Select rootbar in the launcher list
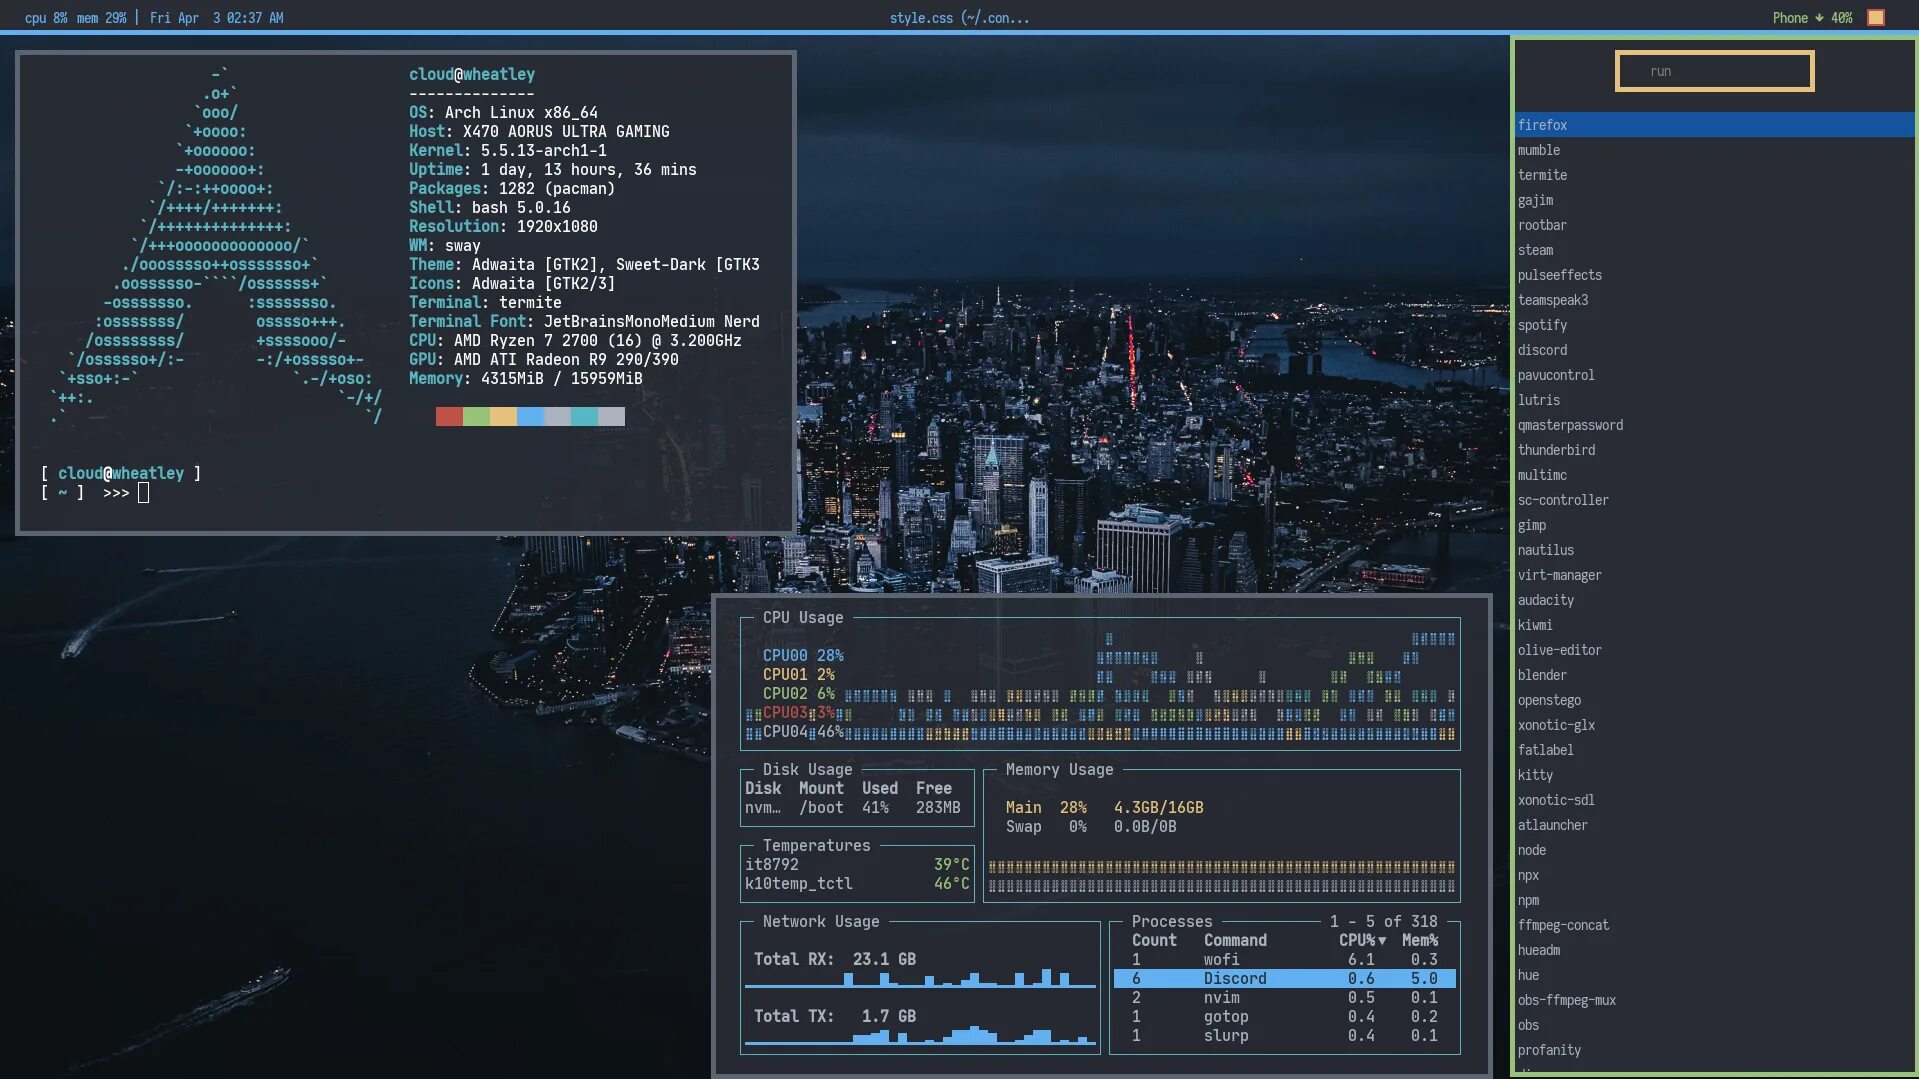The image size is (1919, 1079). 1715,225
